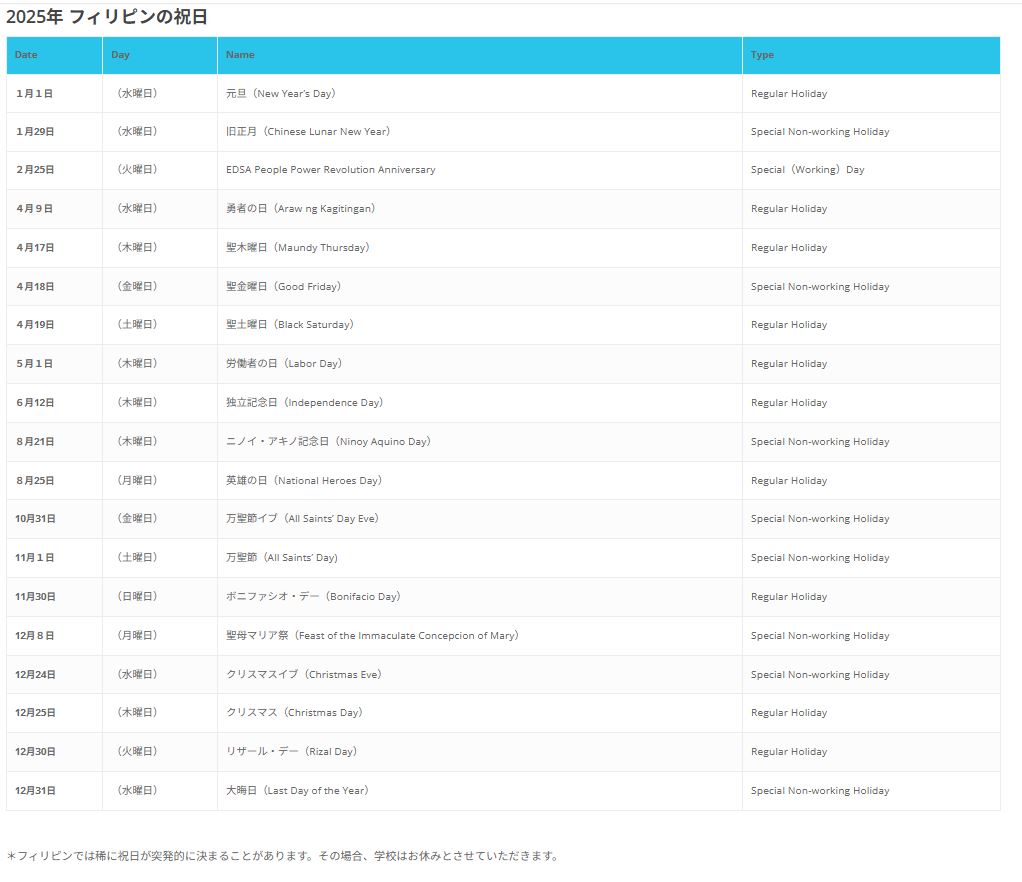Image resolution: width=1022 pixels, height=882 pixels.
Task: Click EDSA People Power Revolution Anniversary
Action: pyautogui.click(x=330, y=169)
